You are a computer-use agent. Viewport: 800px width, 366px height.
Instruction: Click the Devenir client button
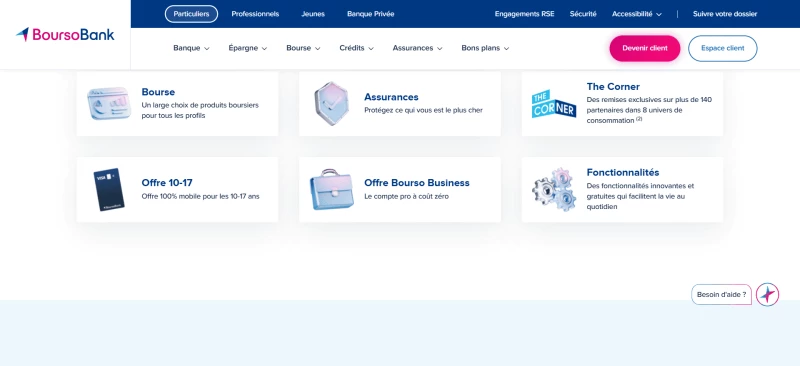[x=645, y=48]
